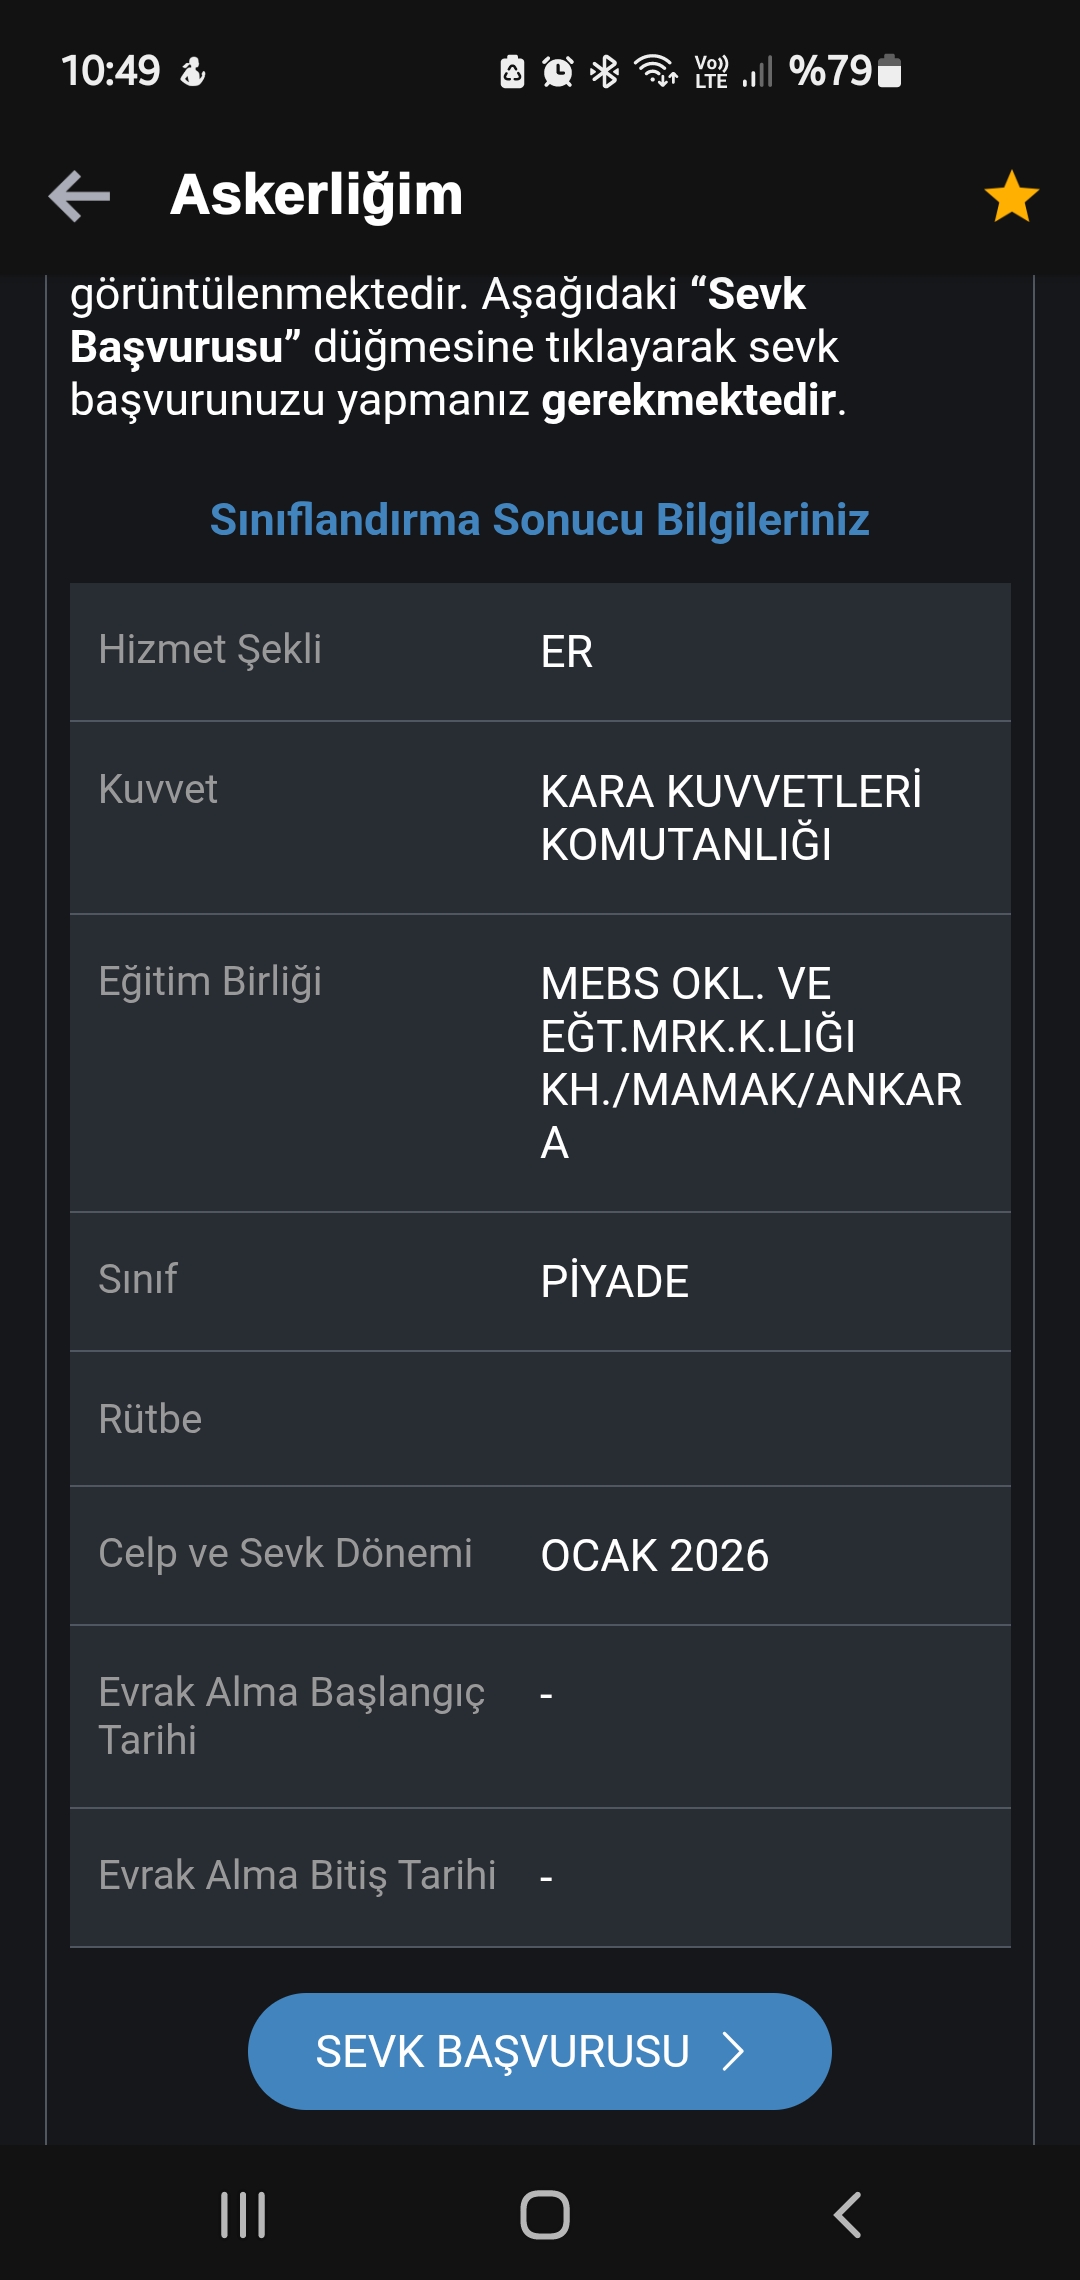Tap the PİYADE class value
The width and height of the screenshot is (1080, 2280).
614,1281
